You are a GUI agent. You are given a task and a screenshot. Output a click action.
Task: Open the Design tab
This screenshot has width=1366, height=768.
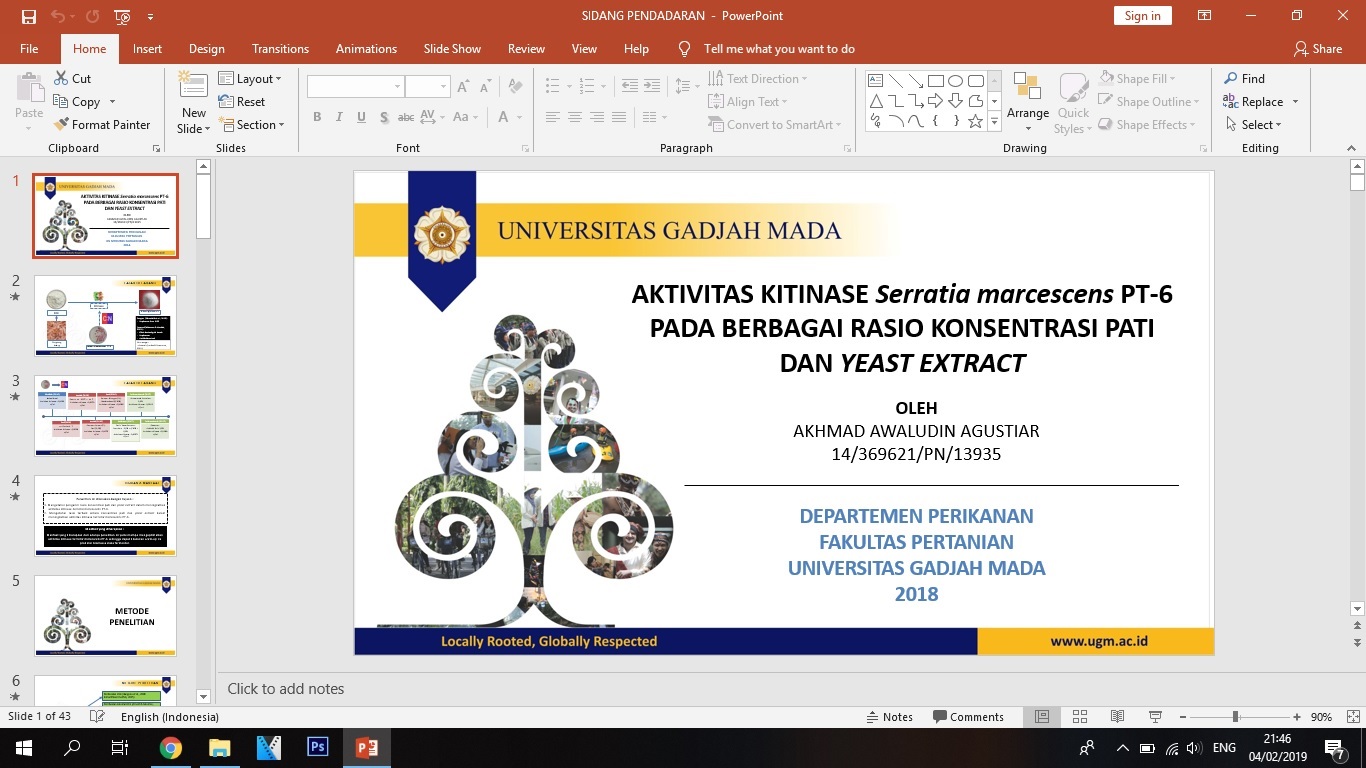tap(207, 49)
